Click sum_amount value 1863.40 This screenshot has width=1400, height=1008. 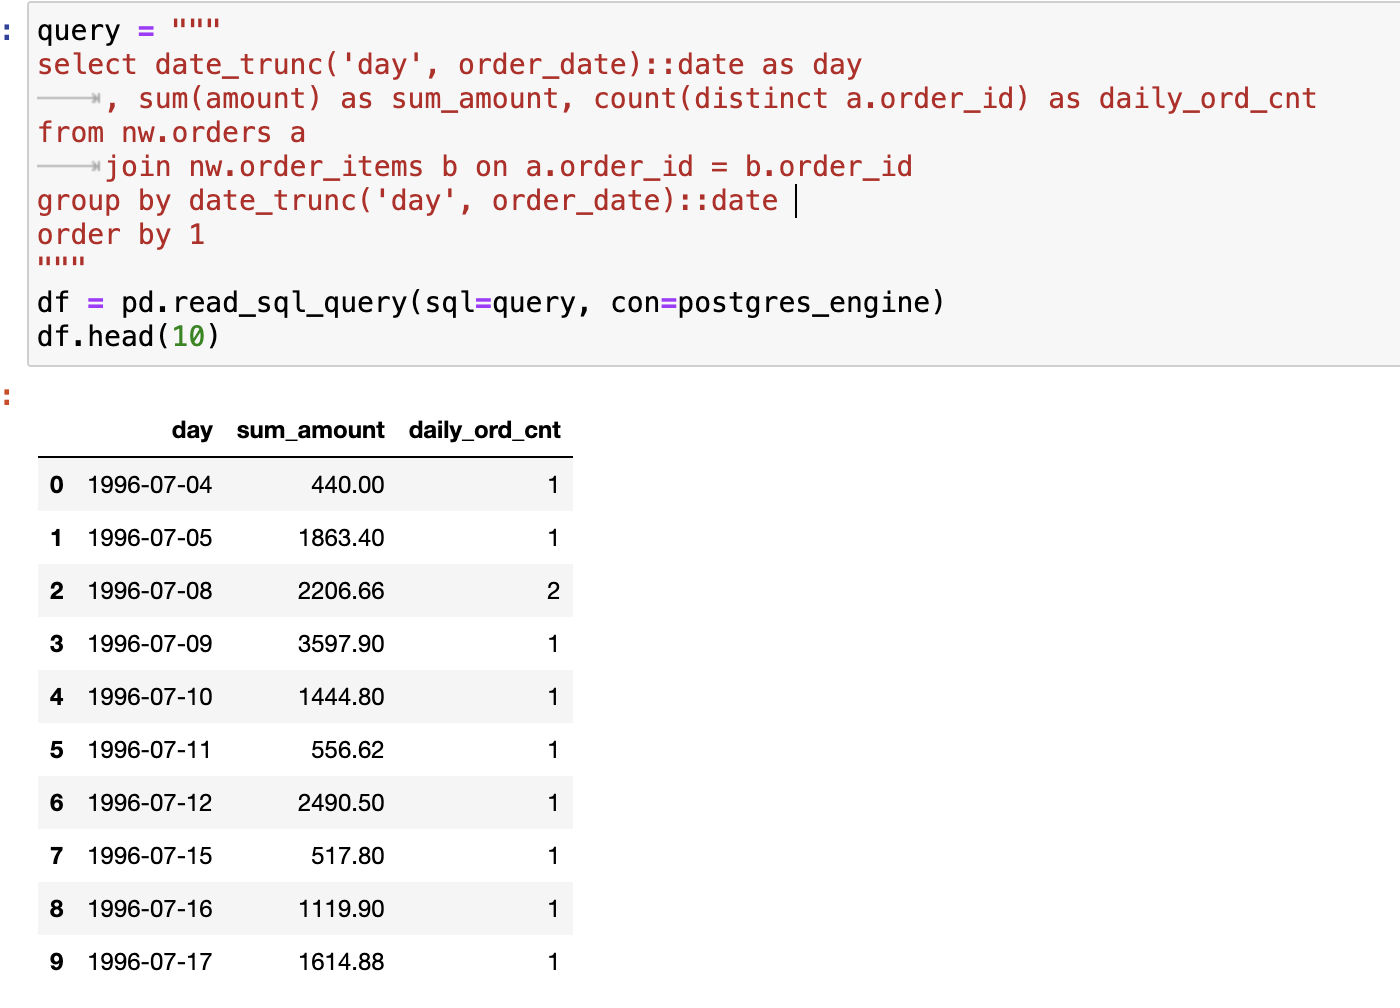pos(341,538)
